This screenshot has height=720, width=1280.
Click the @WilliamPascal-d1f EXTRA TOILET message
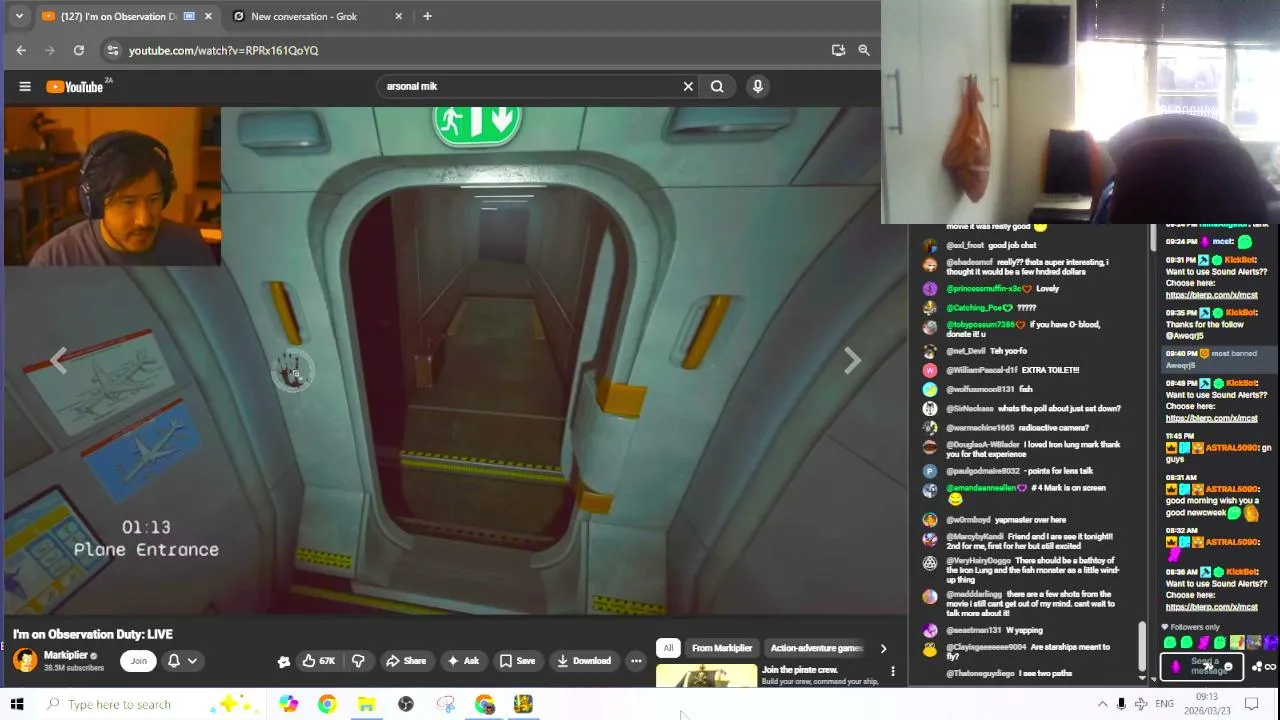click(1012, 370)
